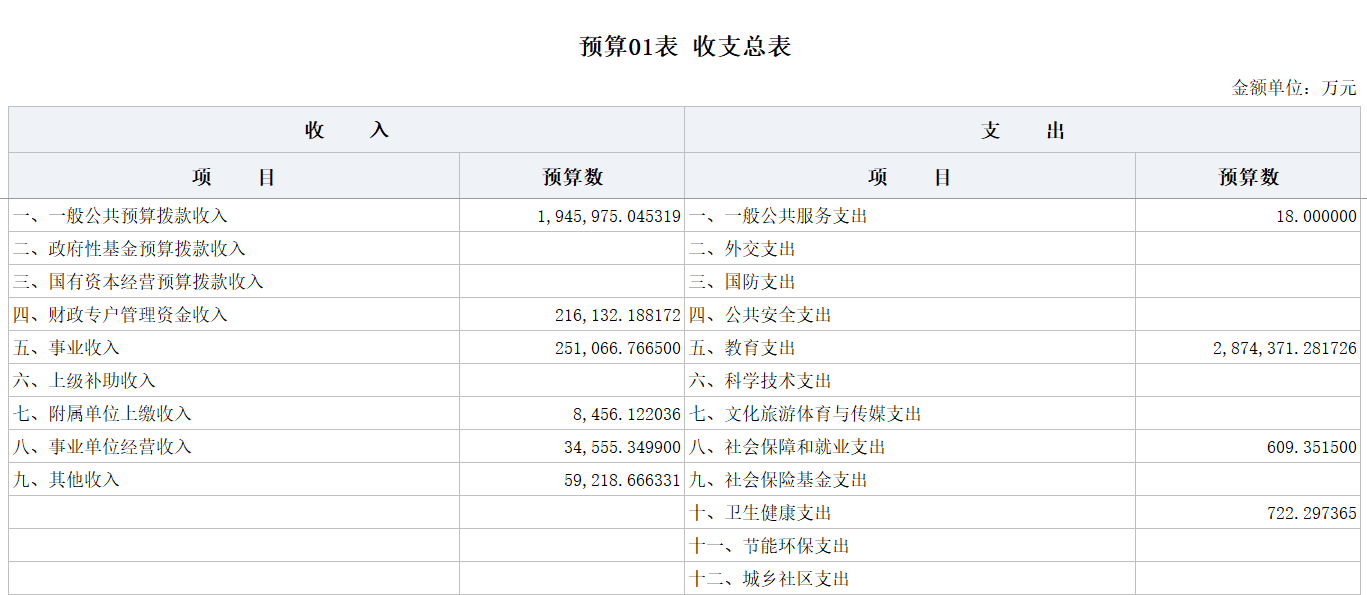Select the 支出 section header cell
Image resolution: width=1367 pixels, height=595 pixels.
[1022, 131]
